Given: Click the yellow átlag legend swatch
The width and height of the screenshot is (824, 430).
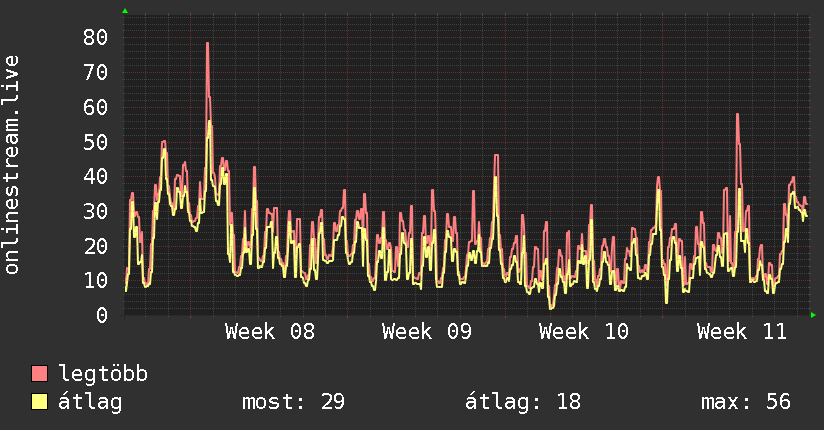Looking at the screenshot, I should 40,402.
